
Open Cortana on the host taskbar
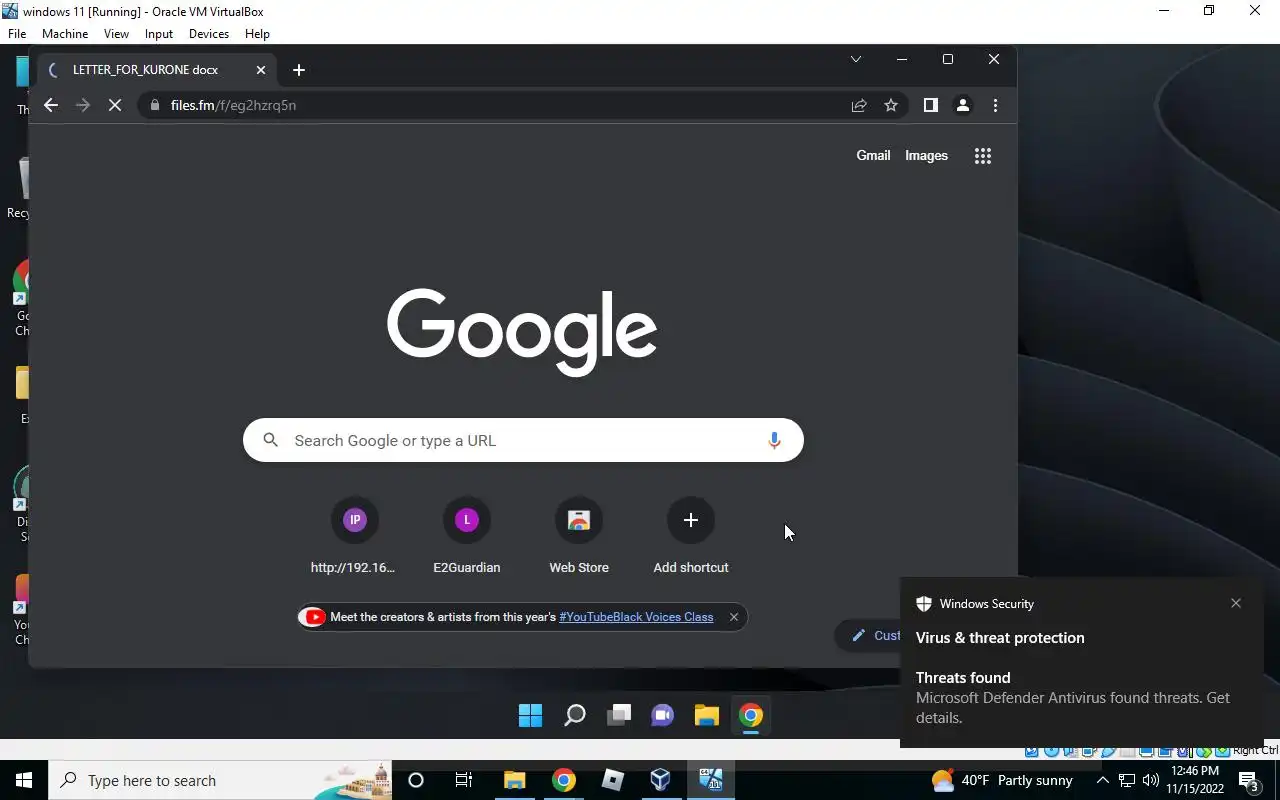tap(416, 780)
